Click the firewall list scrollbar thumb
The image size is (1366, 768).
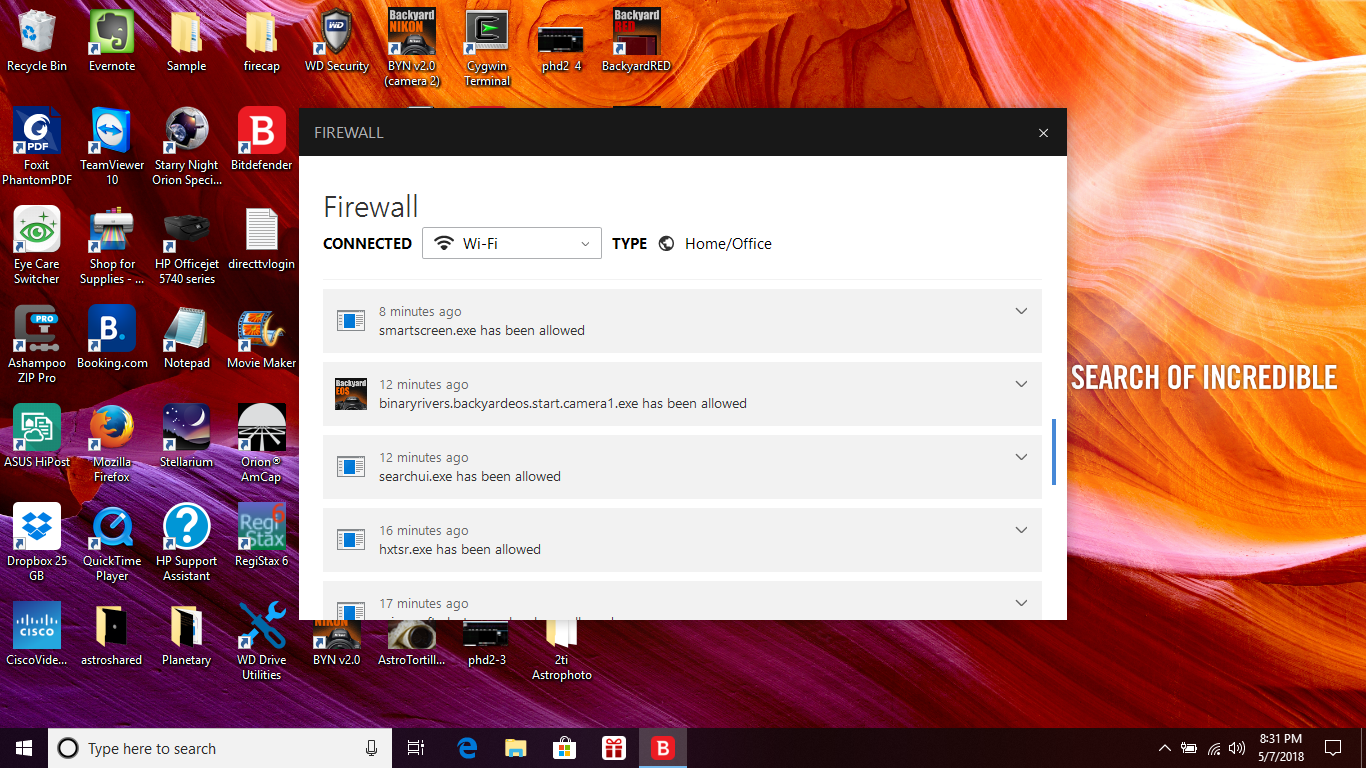1053,452
